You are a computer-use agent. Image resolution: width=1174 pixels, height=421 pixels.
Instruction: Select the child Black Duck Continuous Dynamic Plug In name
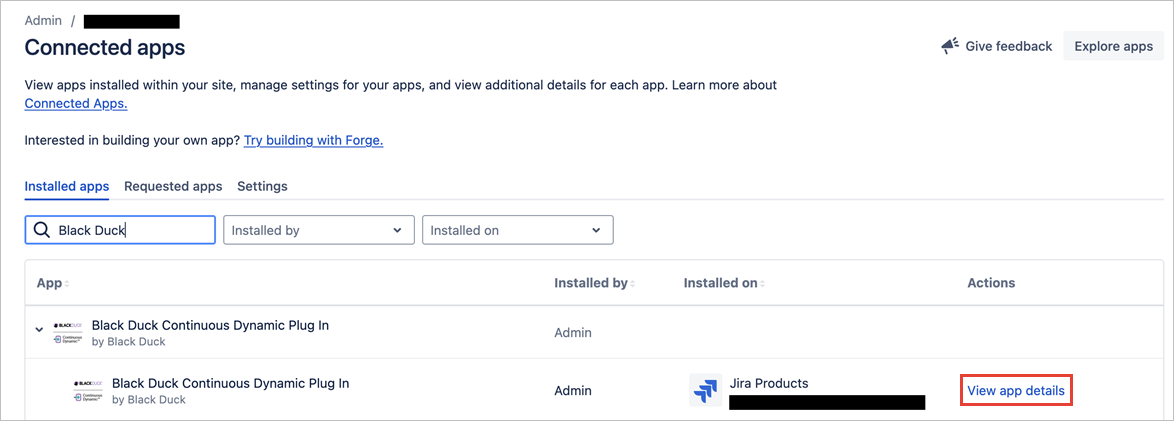click(231, 383)
